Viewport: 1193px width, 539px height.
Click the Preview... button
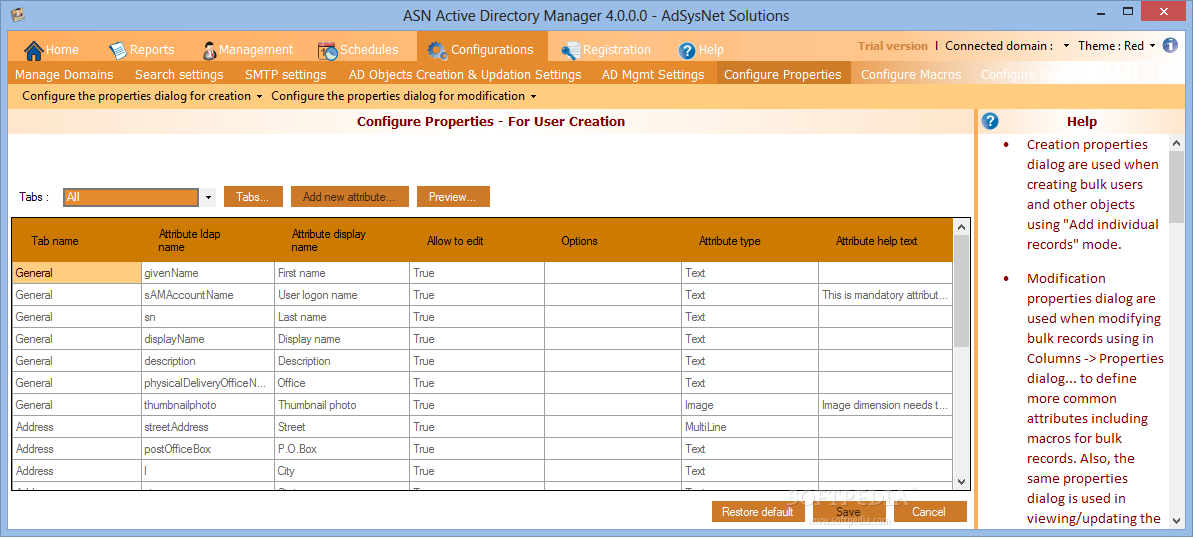[452, 197]
